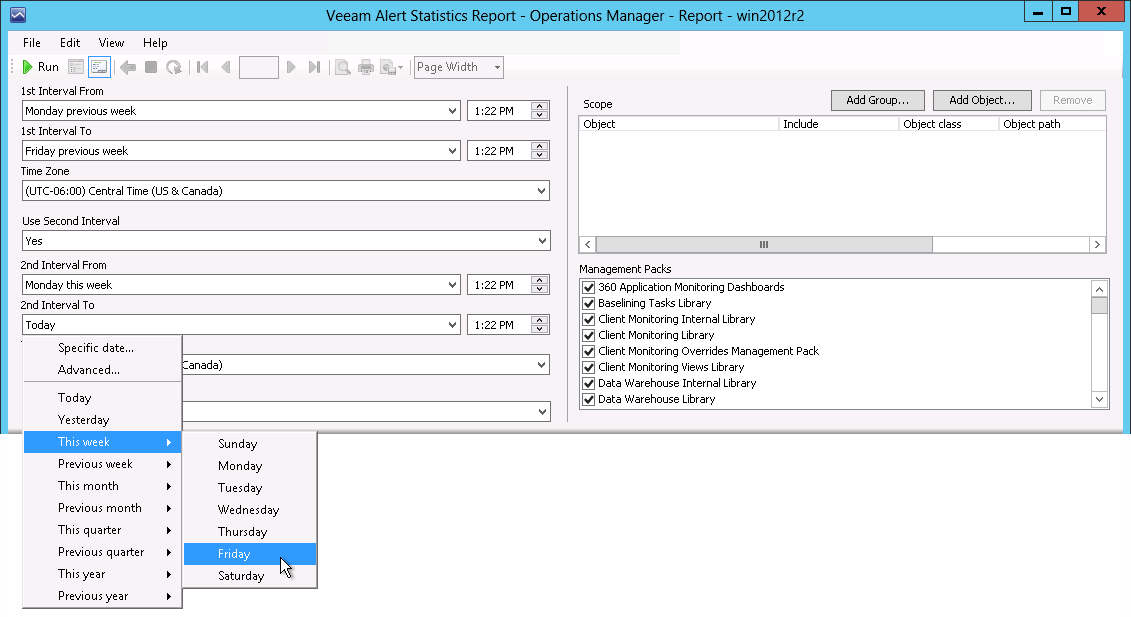Expand the 2nd Interval To date dropdown
The width and height of the screenshot is (1131, 617).
(452, 325)
